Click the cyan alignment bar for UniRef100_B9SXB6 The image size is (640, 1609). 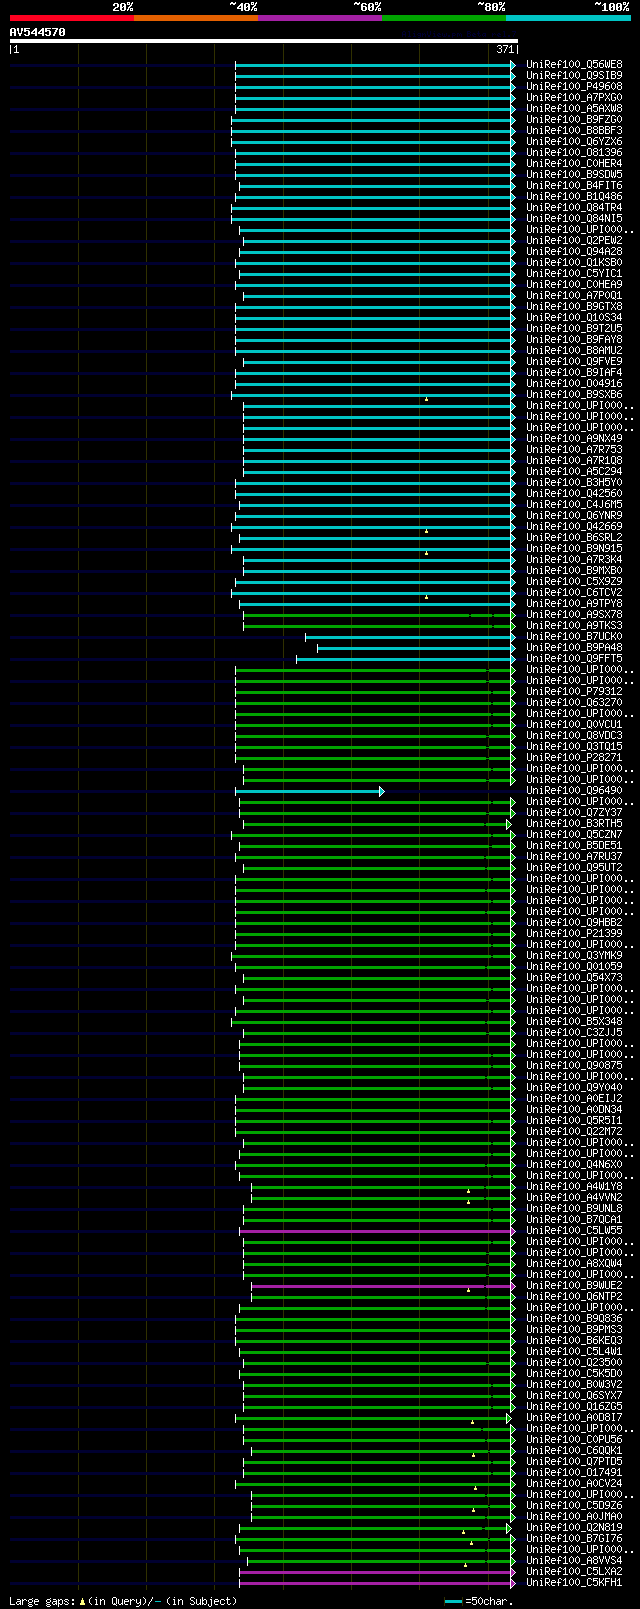click(373, 394)
